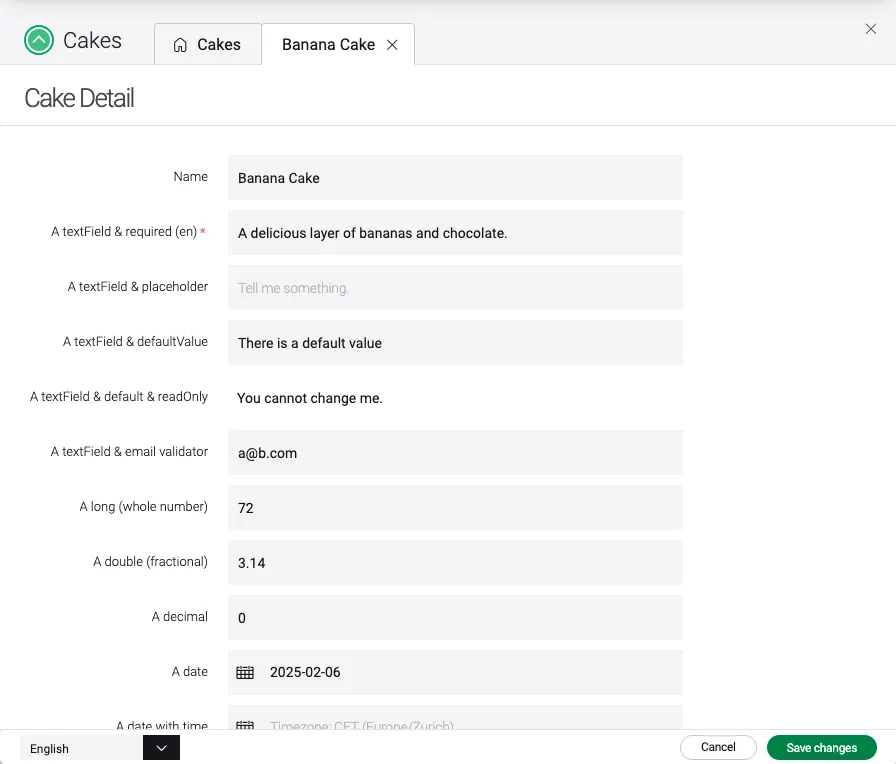Focus the 'Tell me something.' placeholder field
This screenshot has width=896, height=764.
(455, 288)
